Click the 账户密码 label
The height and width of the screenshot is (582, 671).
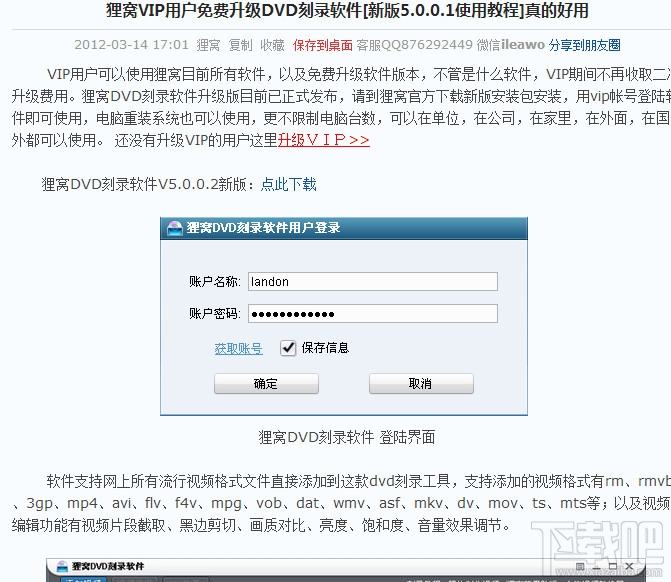tap(215, 314)
